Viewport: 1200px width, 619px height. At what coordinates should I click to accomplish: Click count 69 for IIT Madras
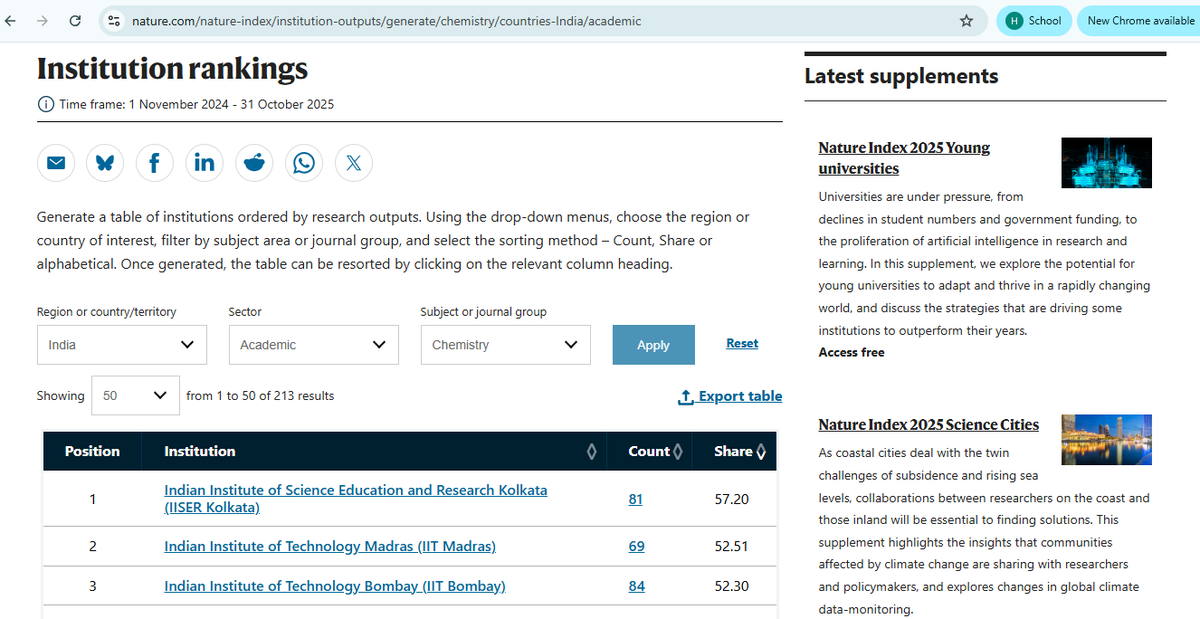636,546
